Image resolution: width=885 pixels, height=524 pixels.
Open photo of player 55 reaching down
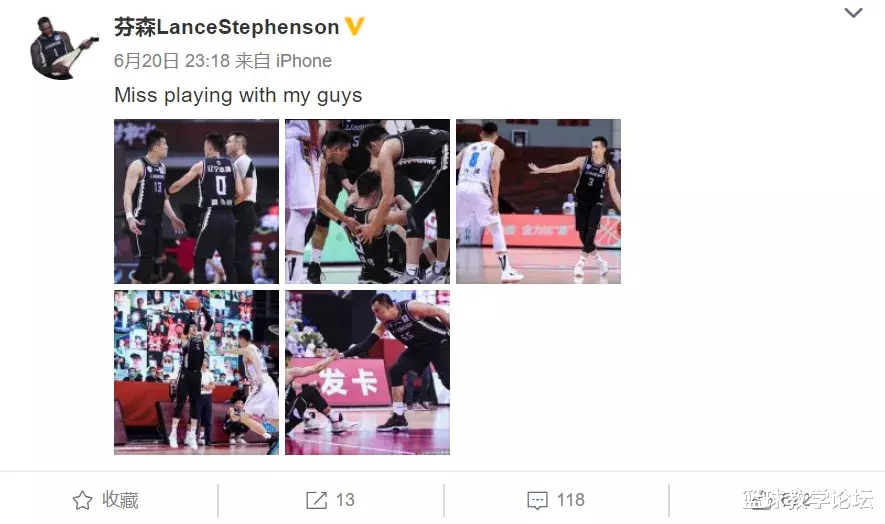click(x=367, y=373)
